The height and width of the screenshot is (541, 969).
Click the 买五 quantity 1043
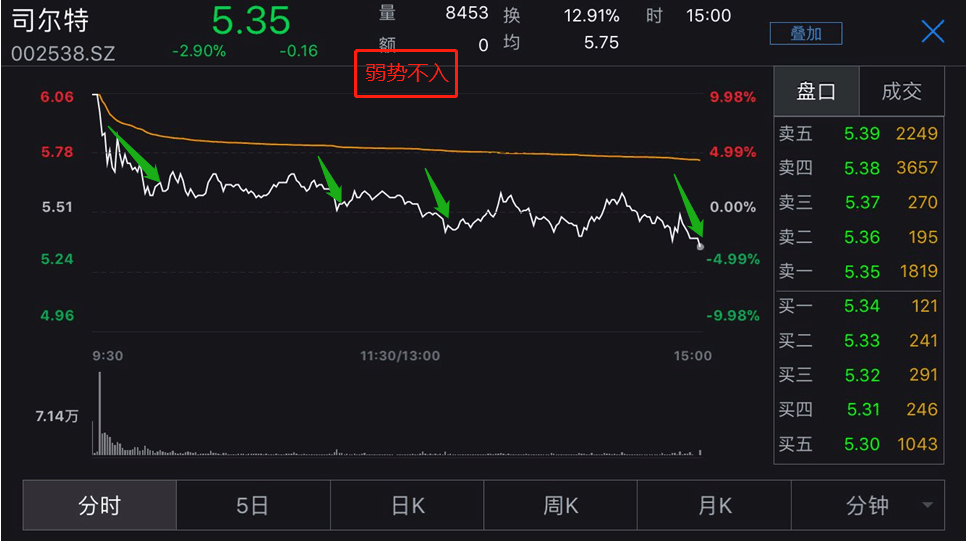pyautogui.click(x=917, y=444)
